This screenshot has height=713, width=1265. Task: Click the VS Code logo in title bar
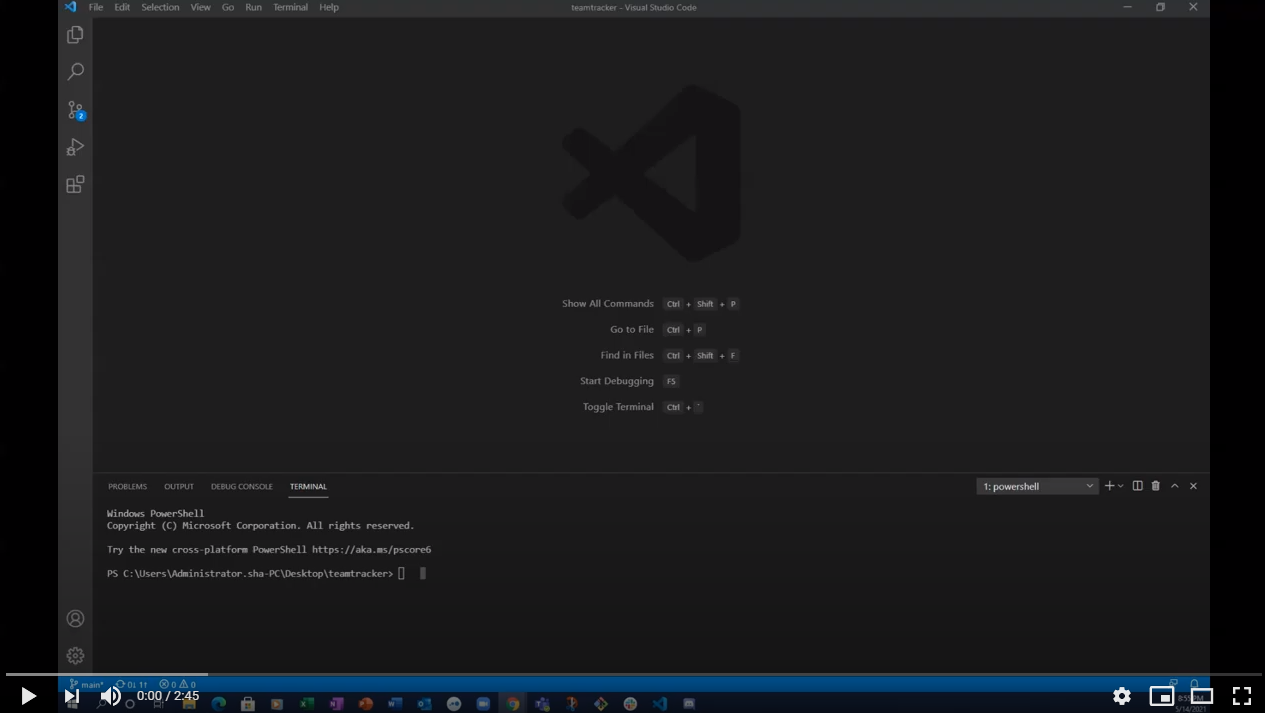point(70,7)
